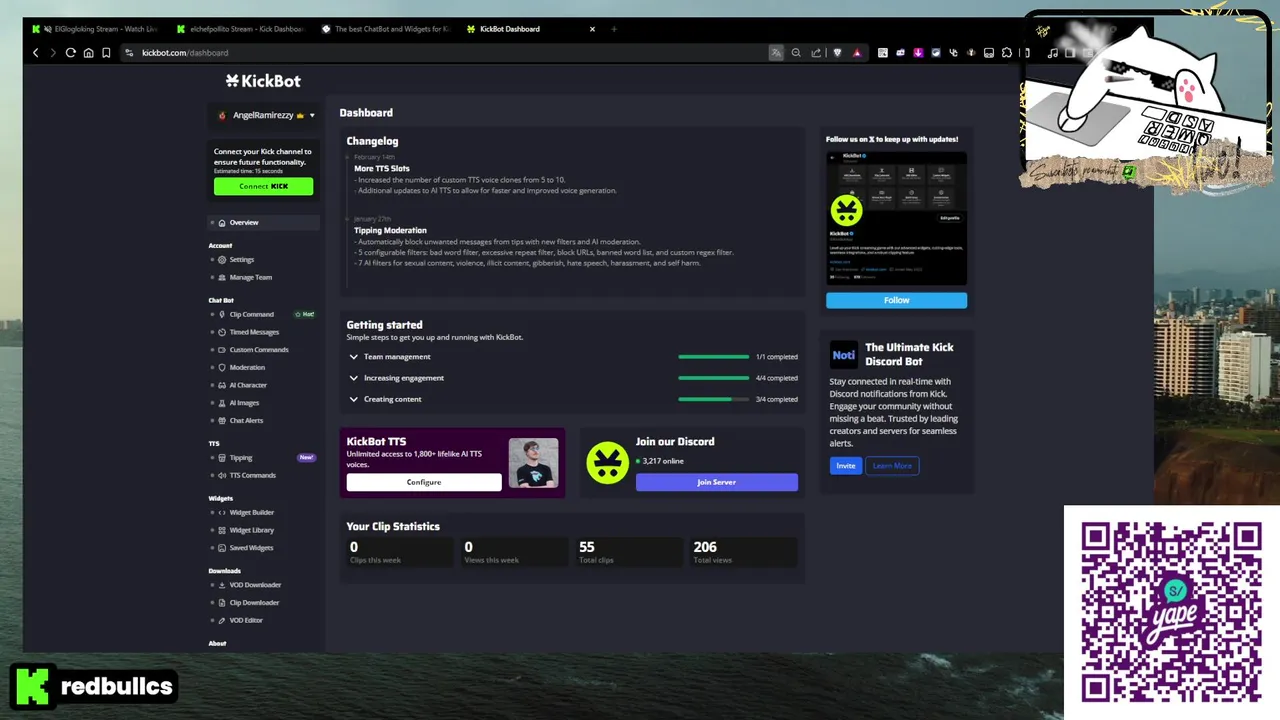The width and height of the screenshot is (1280, 720).
Task: Click the Learn More button
Action: 892,466
